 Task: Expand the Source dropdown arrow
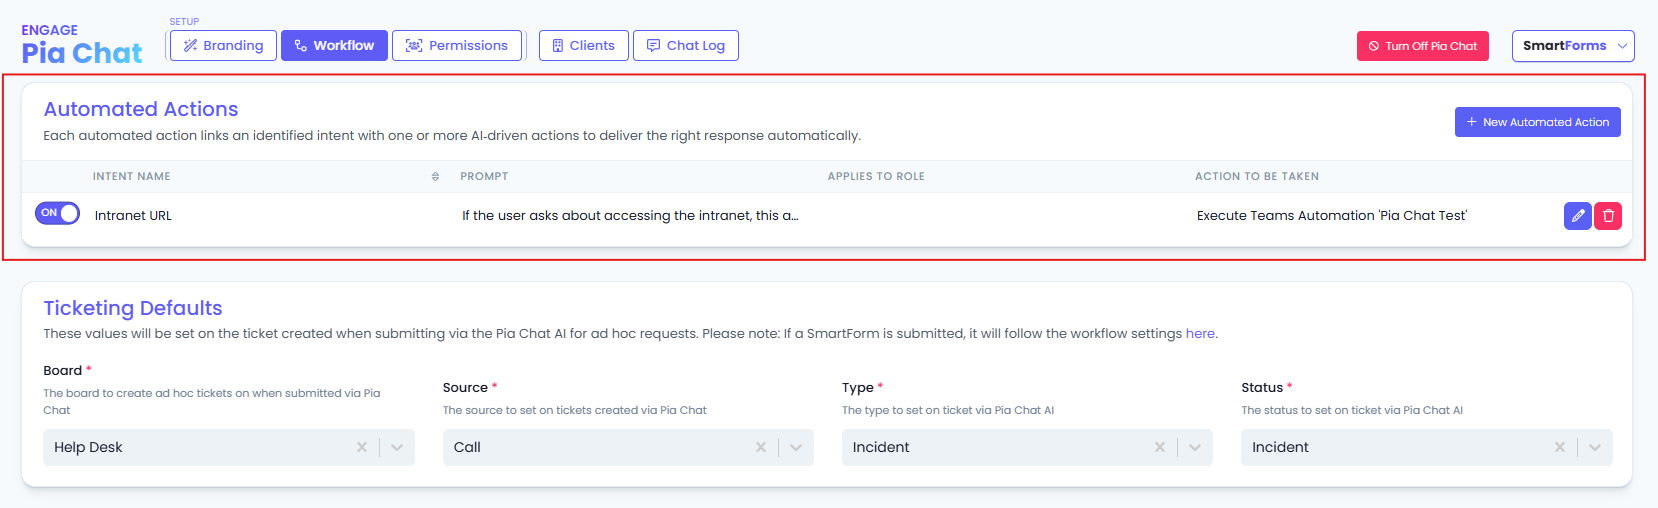coord(796,447)
